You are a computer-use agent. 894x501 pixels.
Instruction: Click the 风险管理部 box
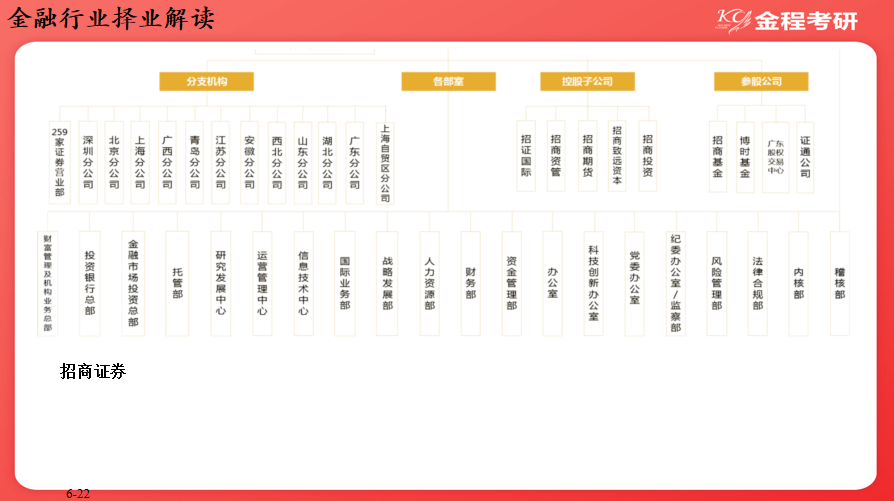coord(717,283)
